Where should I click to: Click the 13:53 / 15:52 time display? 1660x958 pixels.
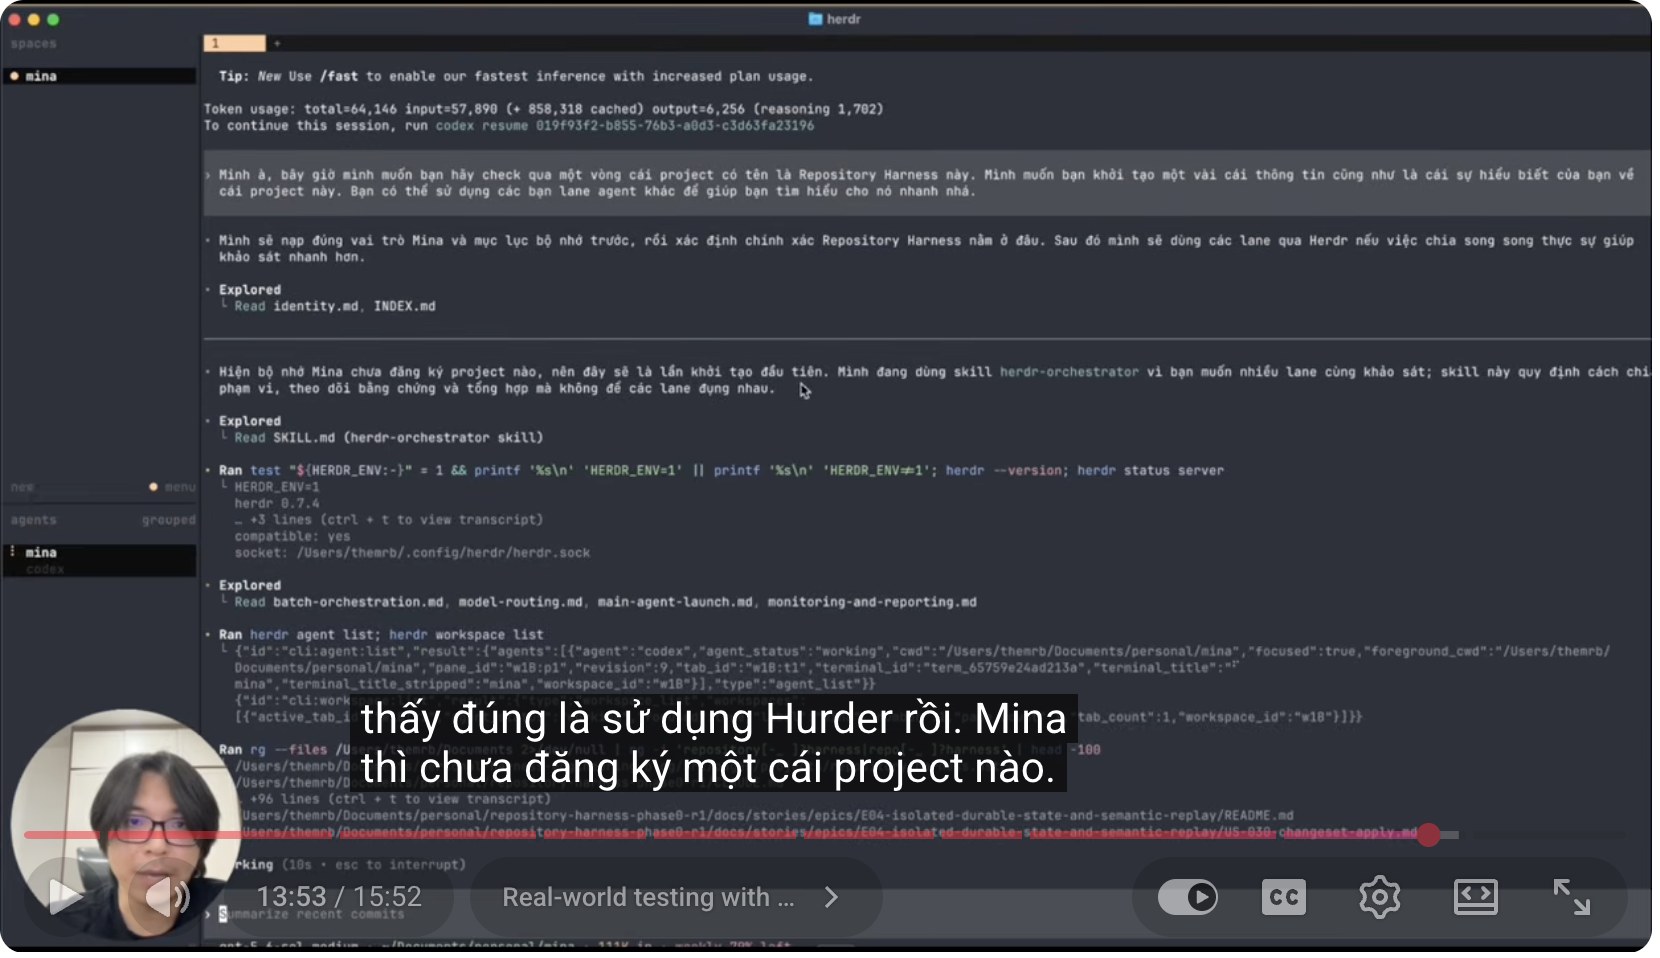click(x=339, y=897)
